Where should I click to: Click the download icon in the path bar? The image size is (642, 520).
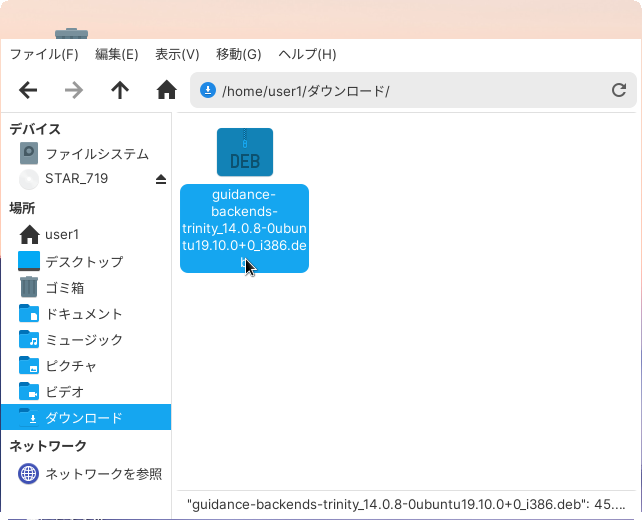click(208, 90)
